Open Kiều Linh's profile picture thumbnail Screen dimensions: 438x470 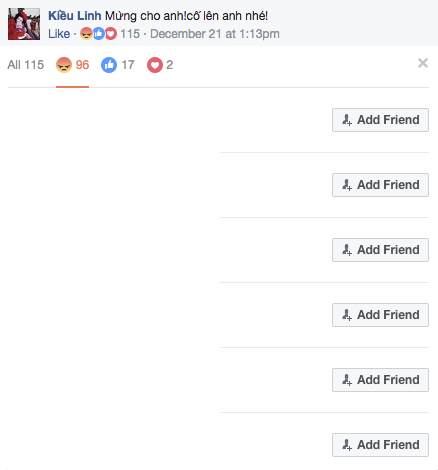24,24
